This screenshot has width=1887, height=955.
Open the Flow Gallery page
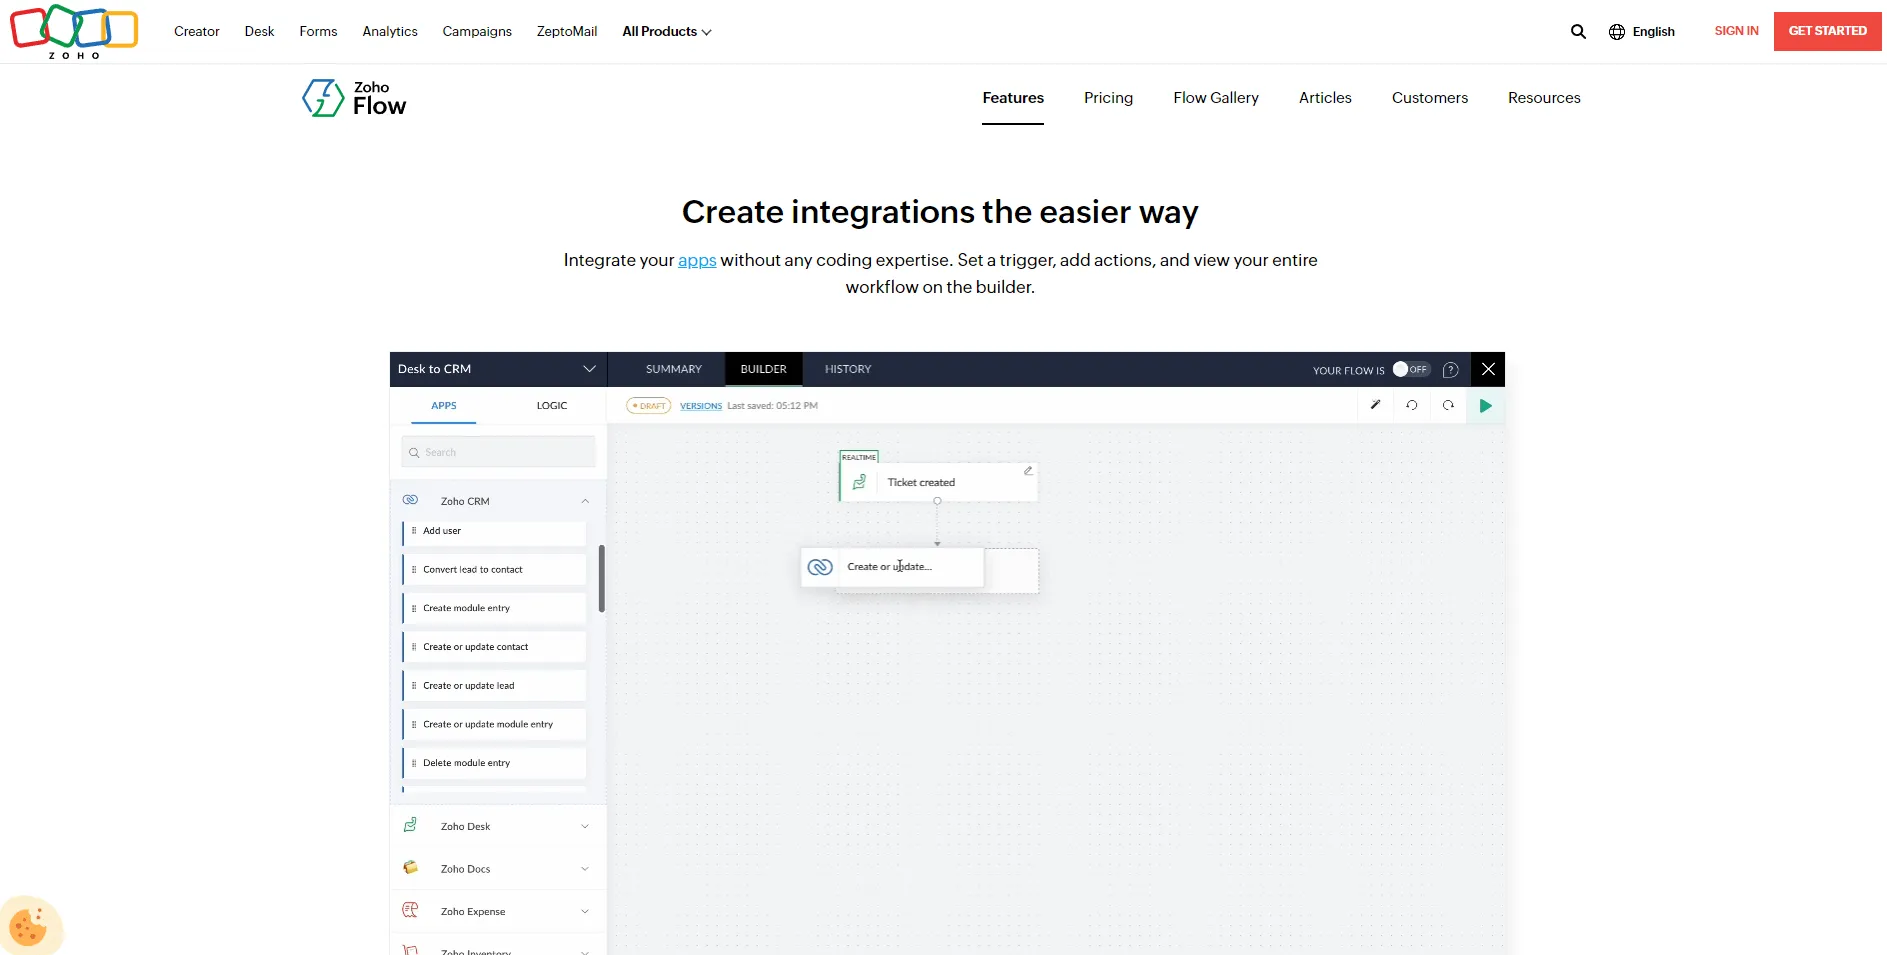1216,98
